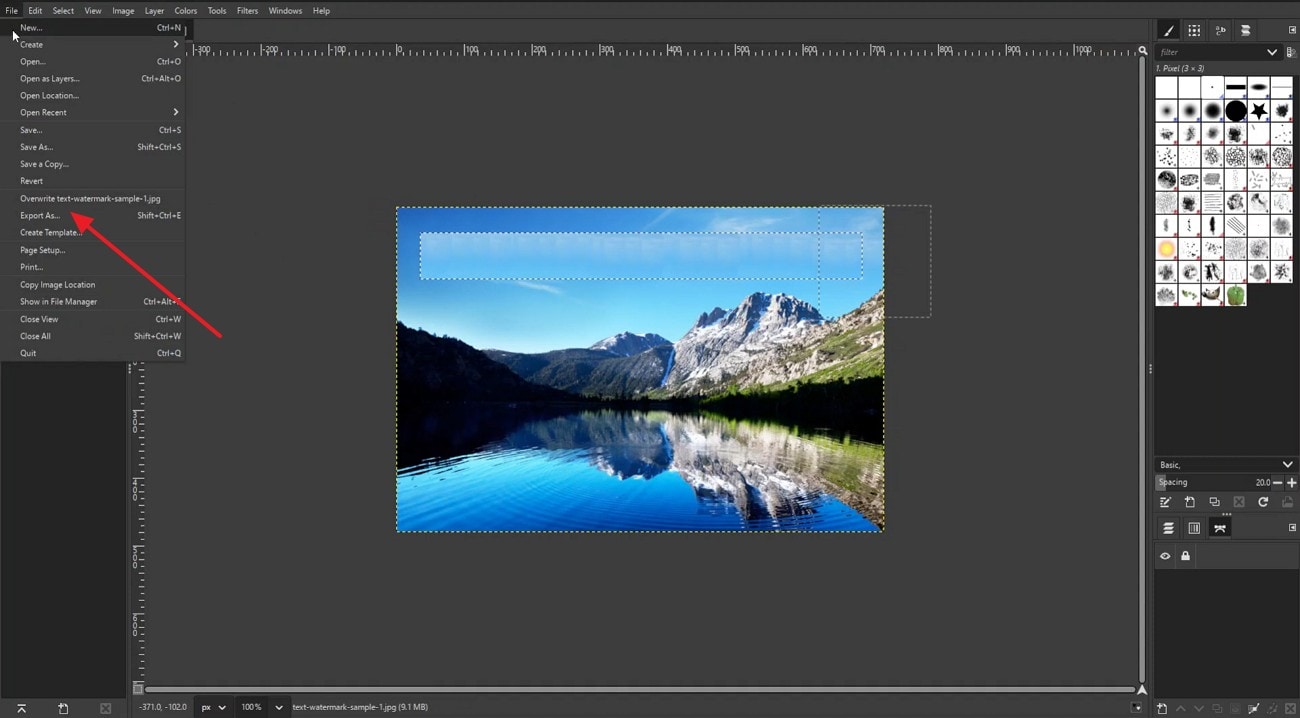Overwrite text-watermark-sample-1.jpg

[92, 198]
